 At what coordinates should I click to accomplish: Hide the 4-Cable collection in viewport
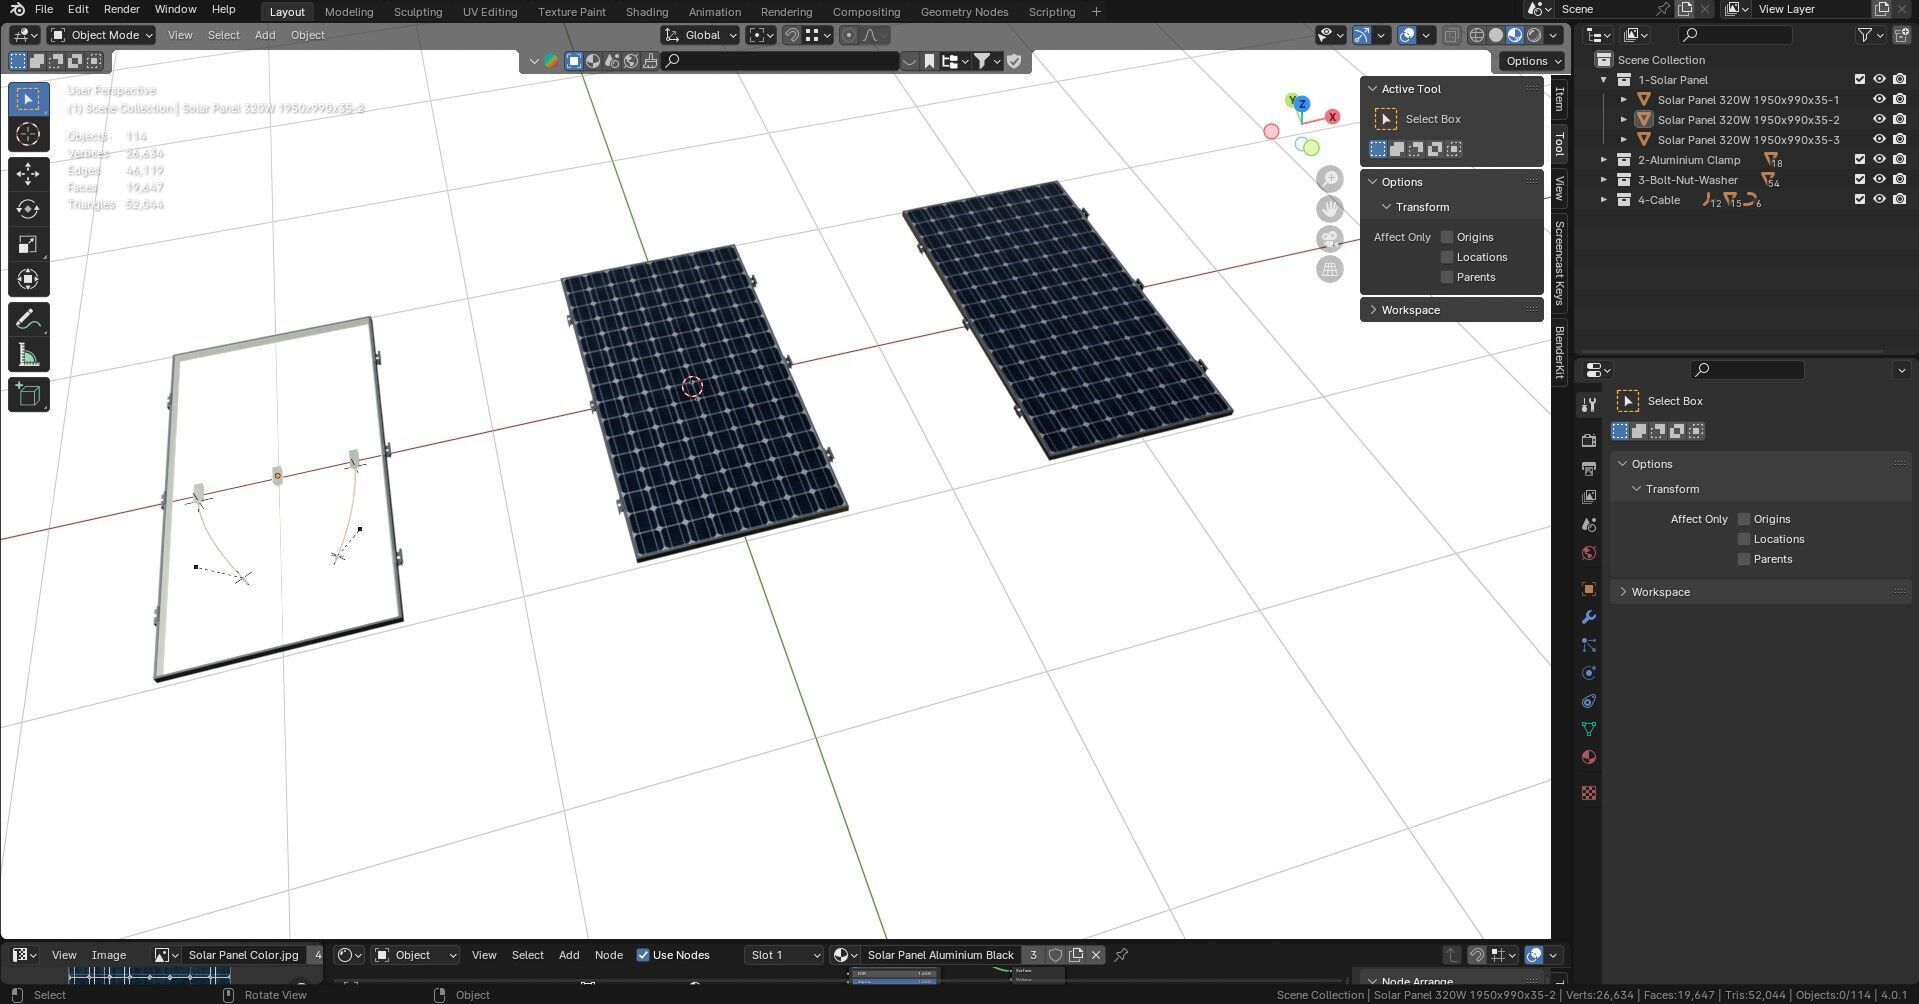coord(1879,199)
